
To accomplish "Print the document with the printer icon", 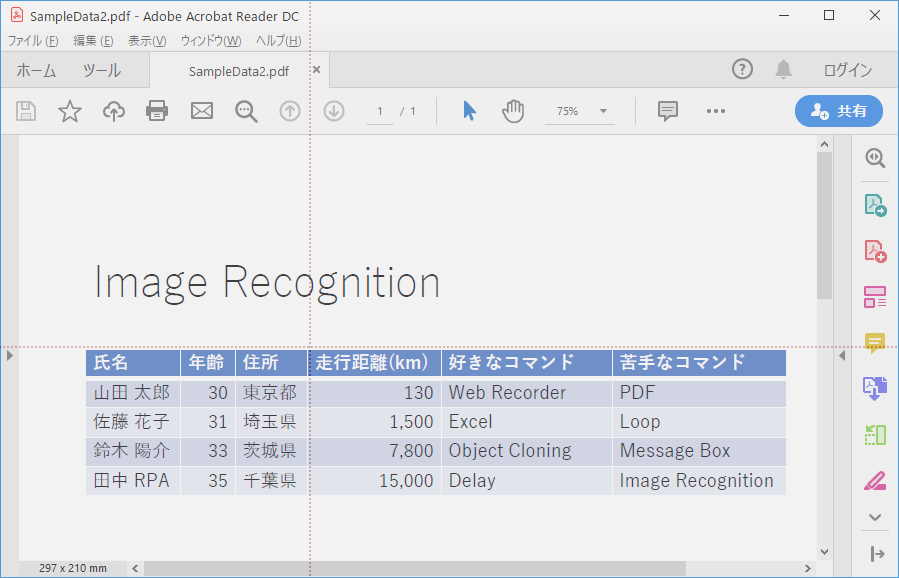I will 157,111.
